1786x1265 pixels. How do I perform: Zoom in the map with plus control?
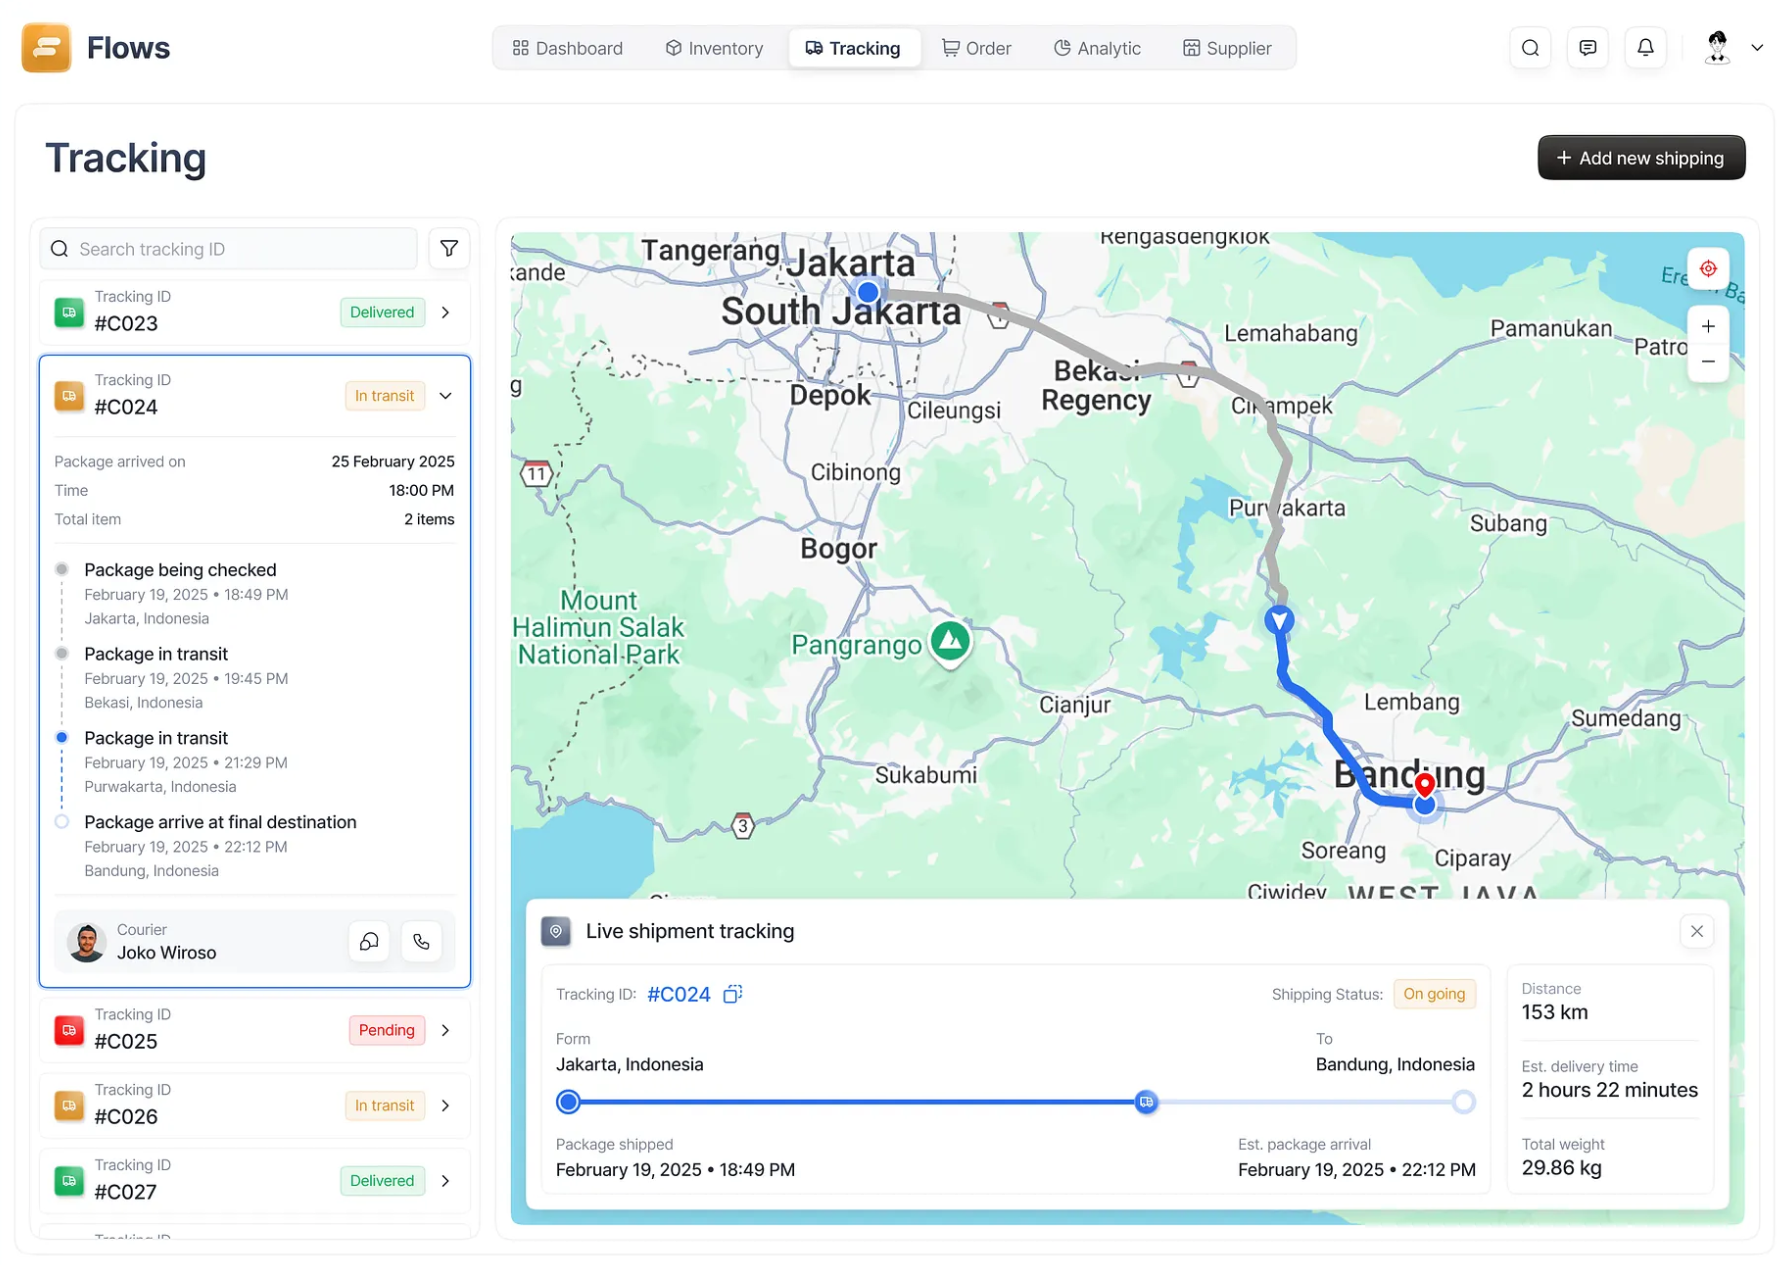click(x=1708, y=325)
